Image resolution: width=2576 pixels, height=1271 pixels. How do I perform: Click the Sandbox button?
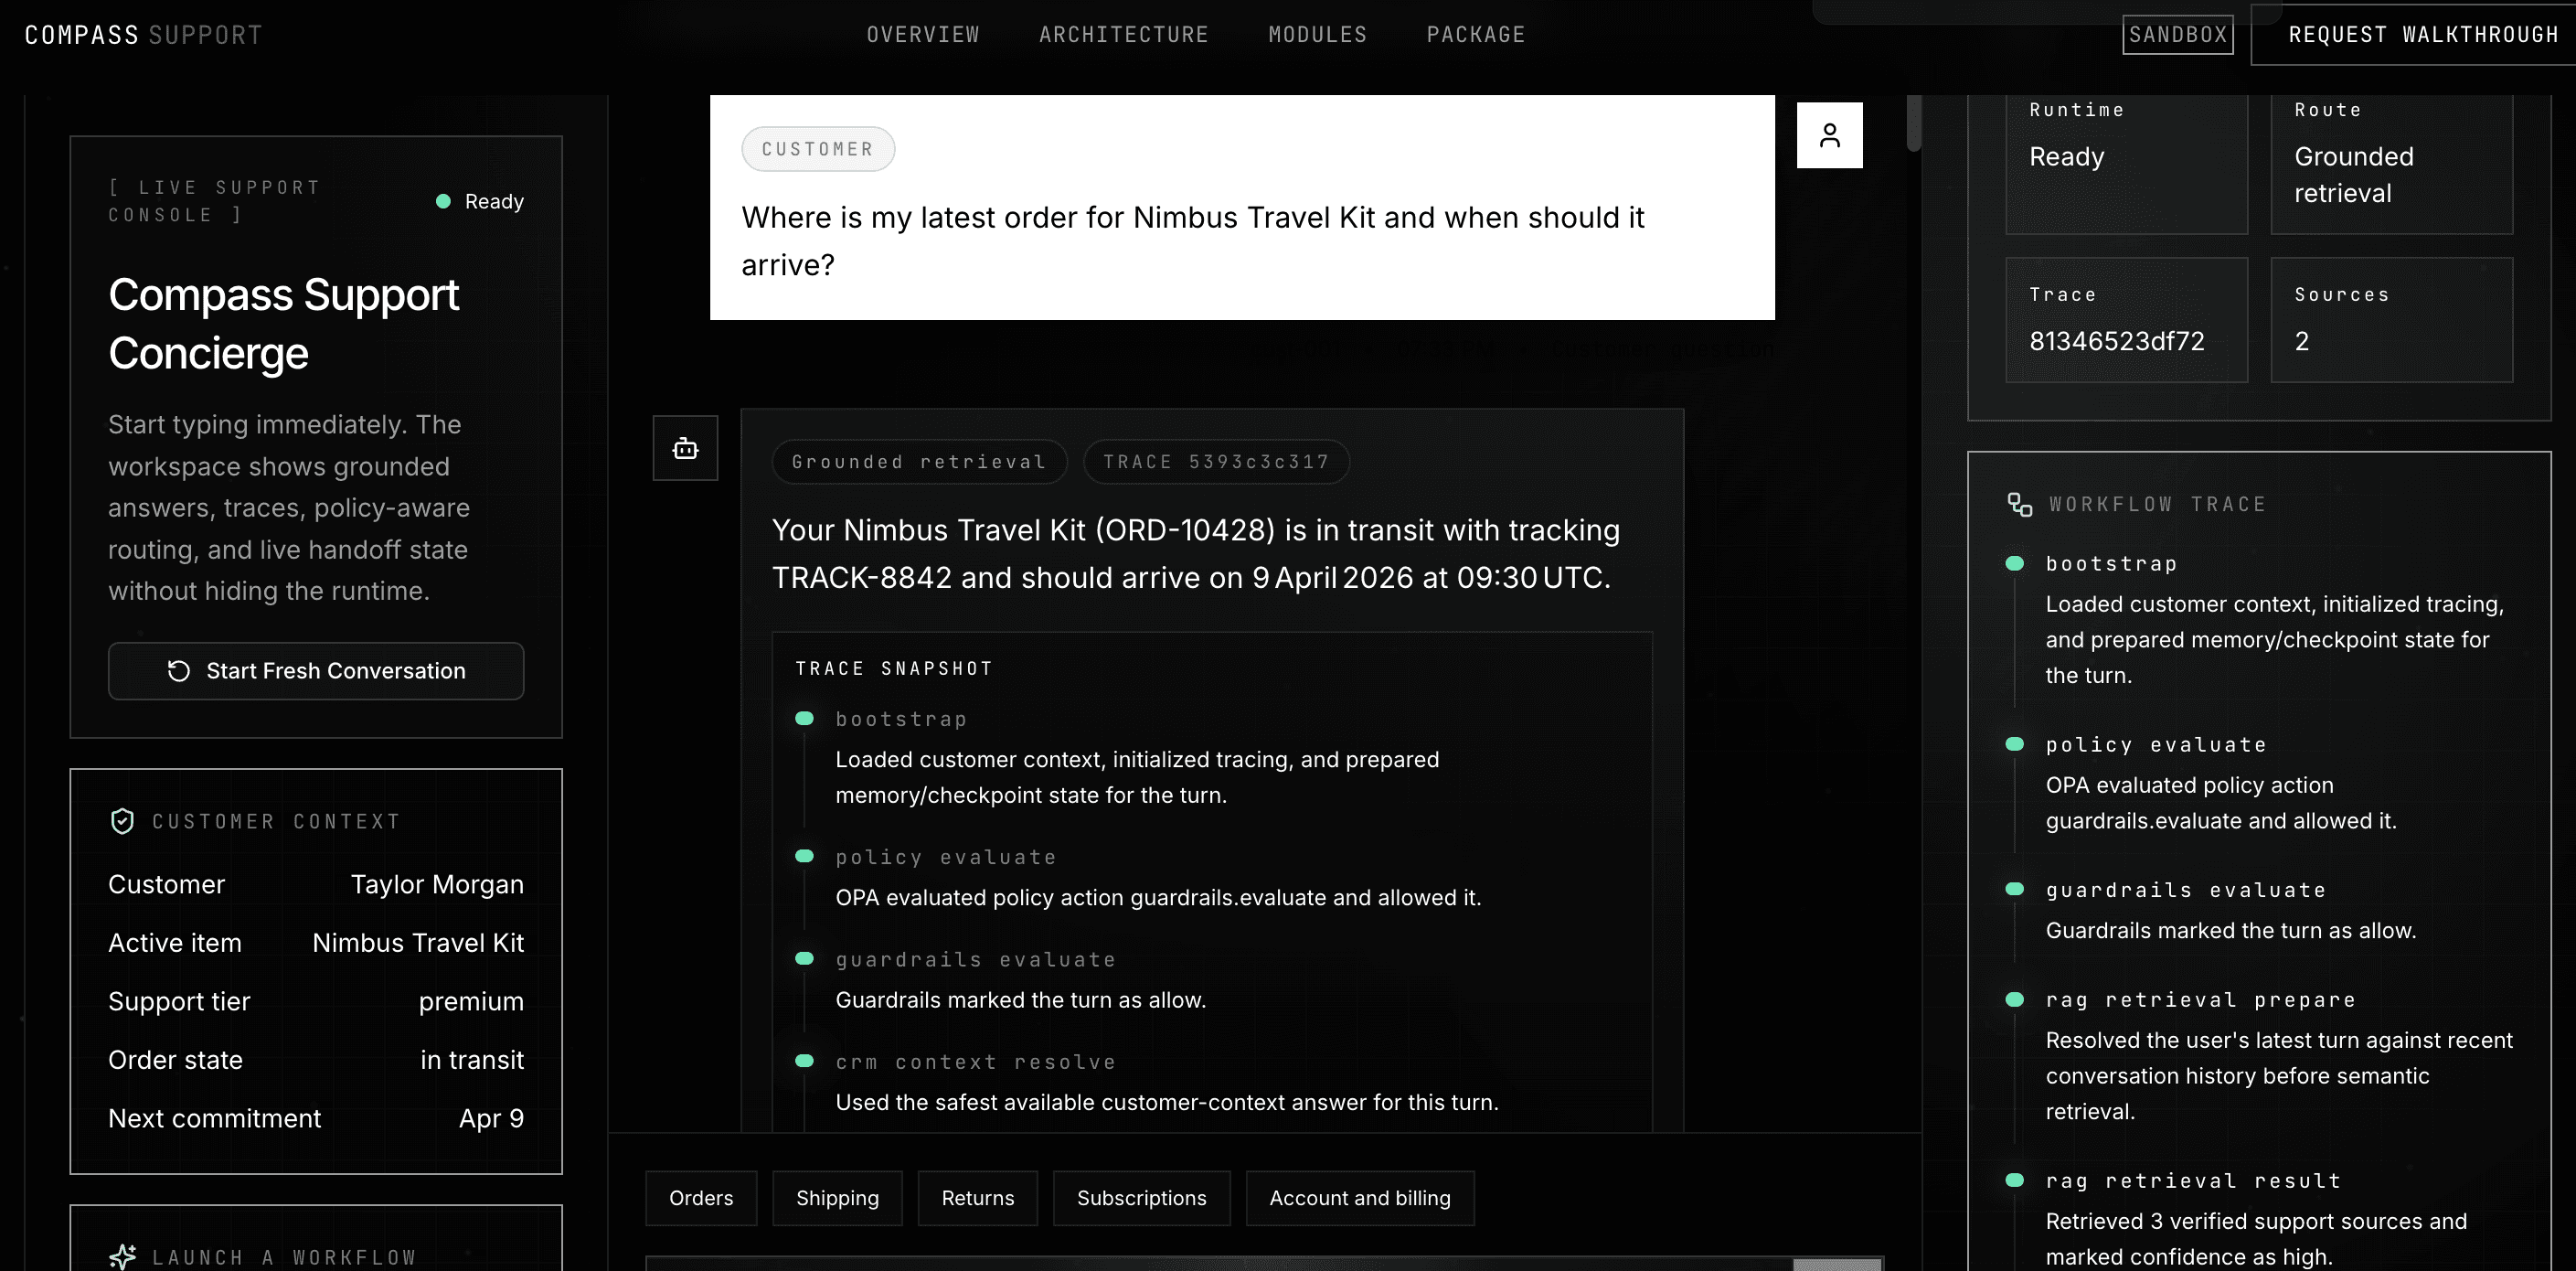click(x=2177, y=35)
